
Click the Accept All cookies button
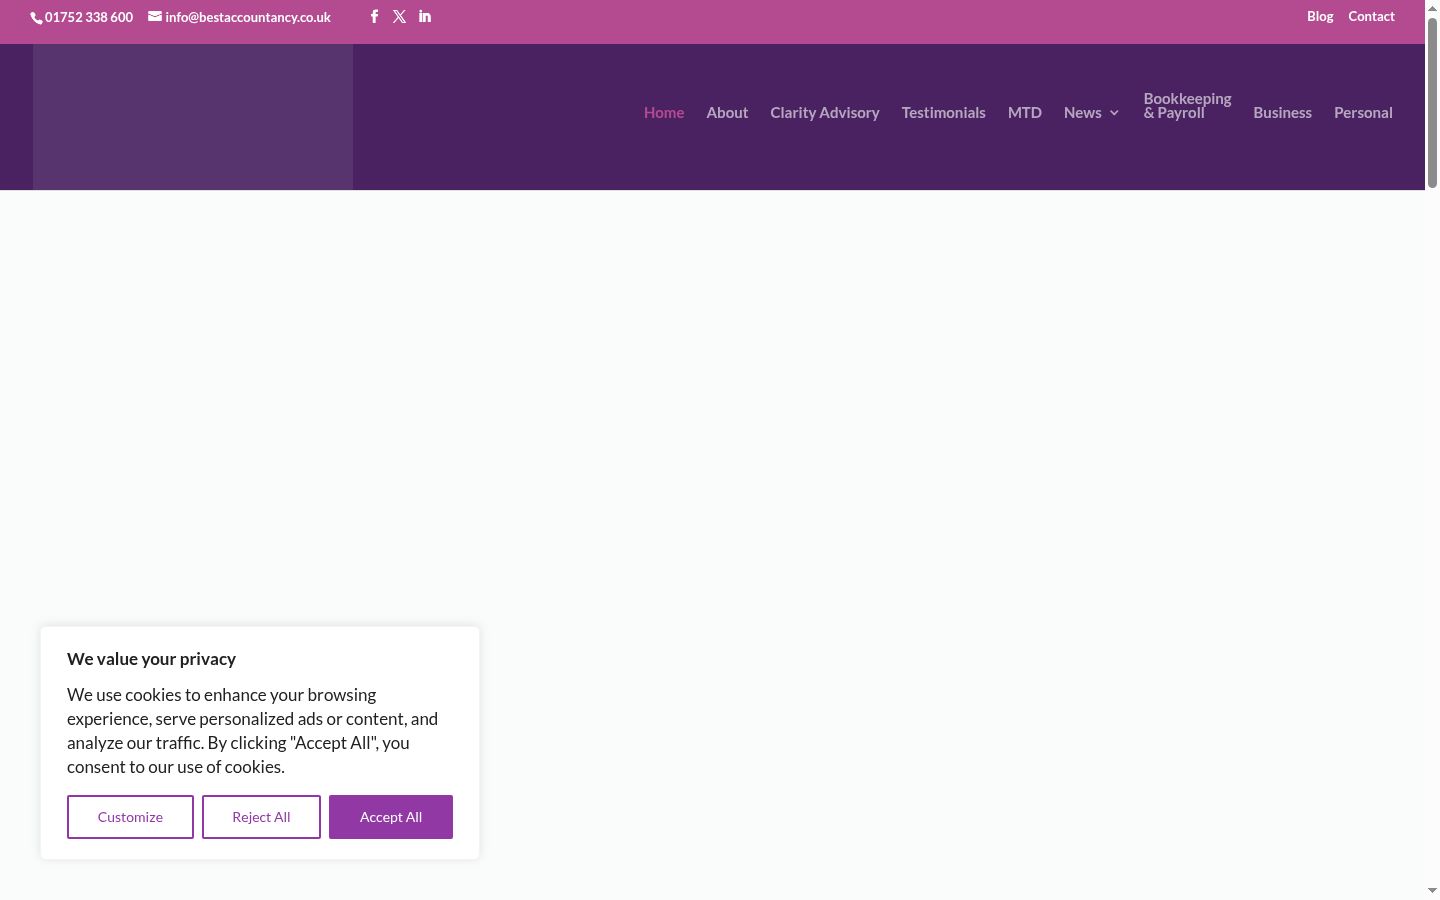tap(391, 817)
